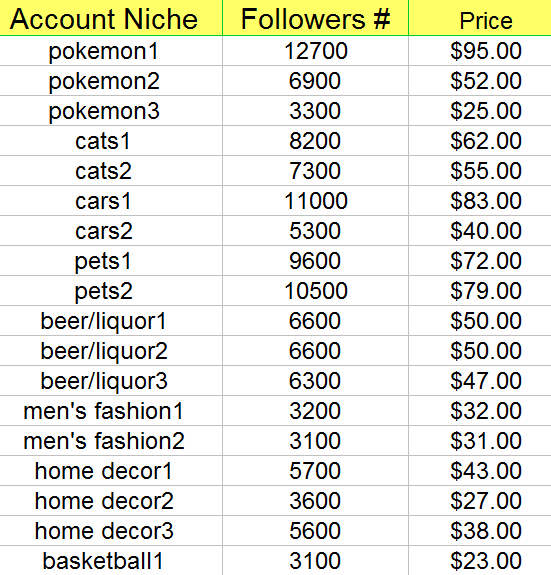Select the Followers # header cell
Image resolution: width=551 pixels, height=575 pixels.
coord(315,18)
